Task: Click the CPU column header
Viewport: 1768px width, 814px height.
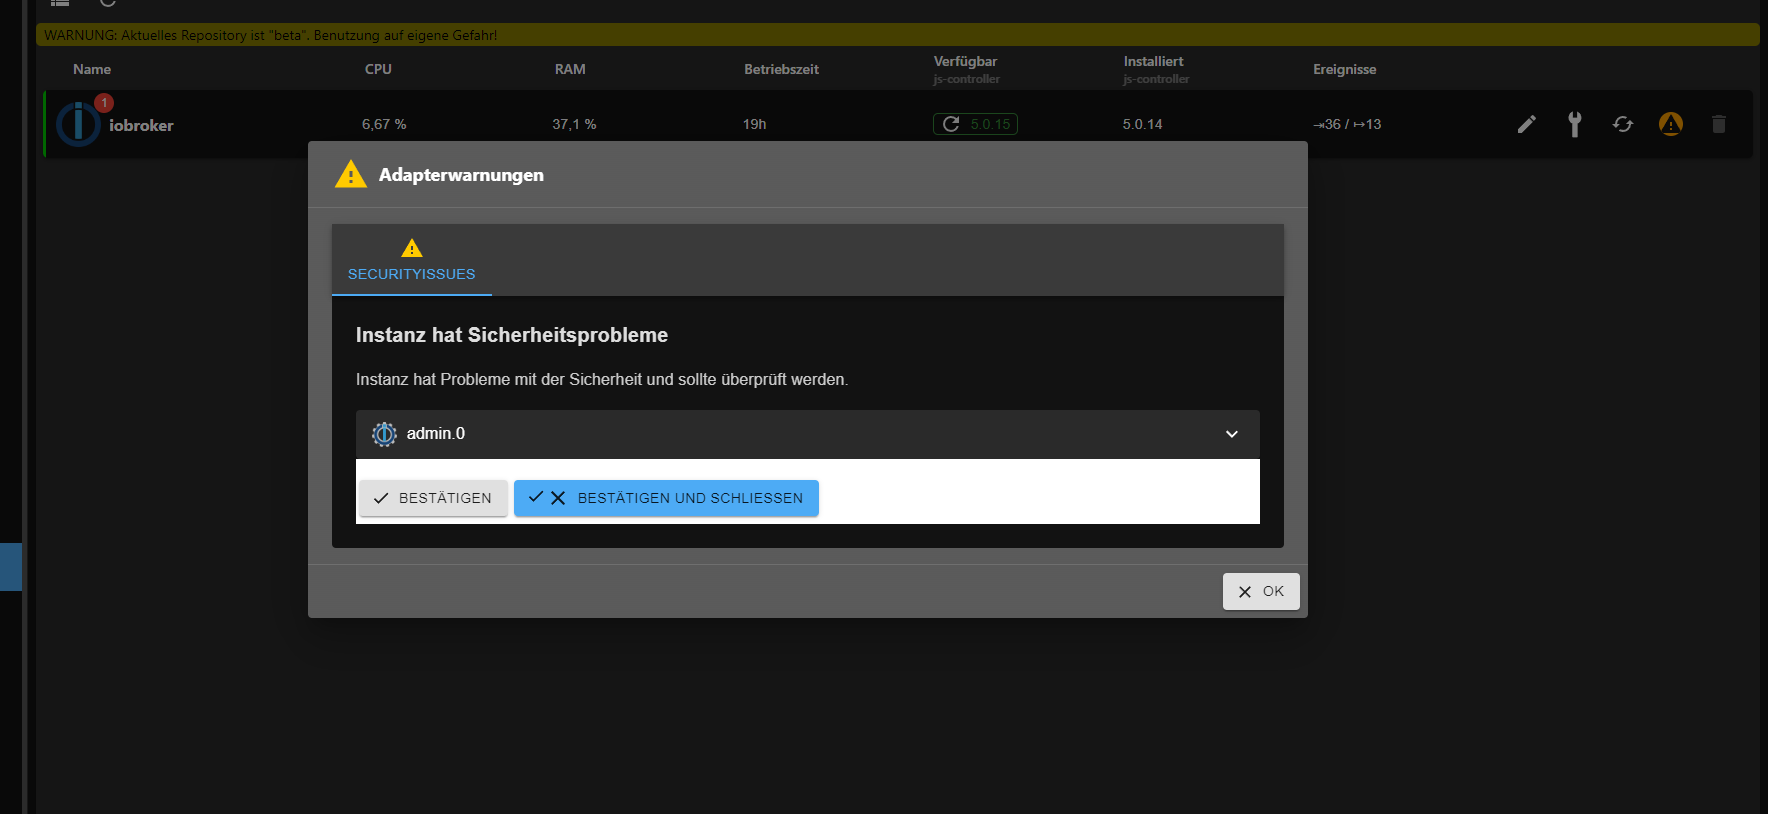Action: (x=378, y=69)
